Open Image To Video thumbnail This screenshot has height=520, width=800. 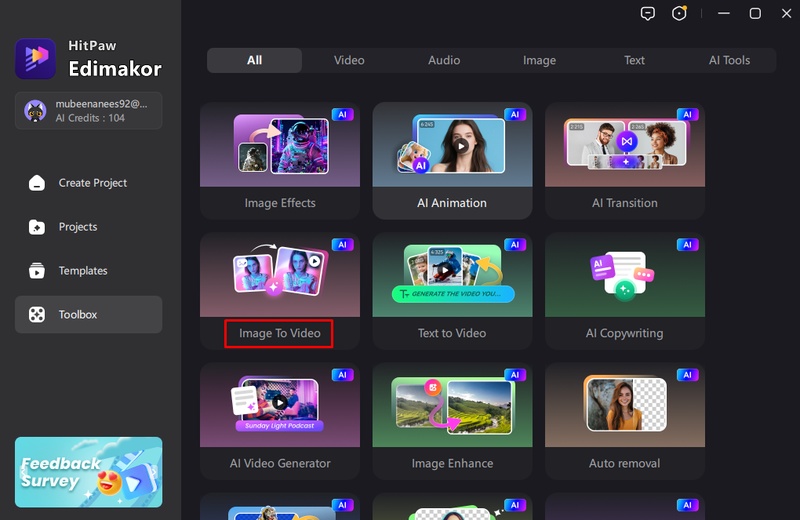(x=280, y=275)
